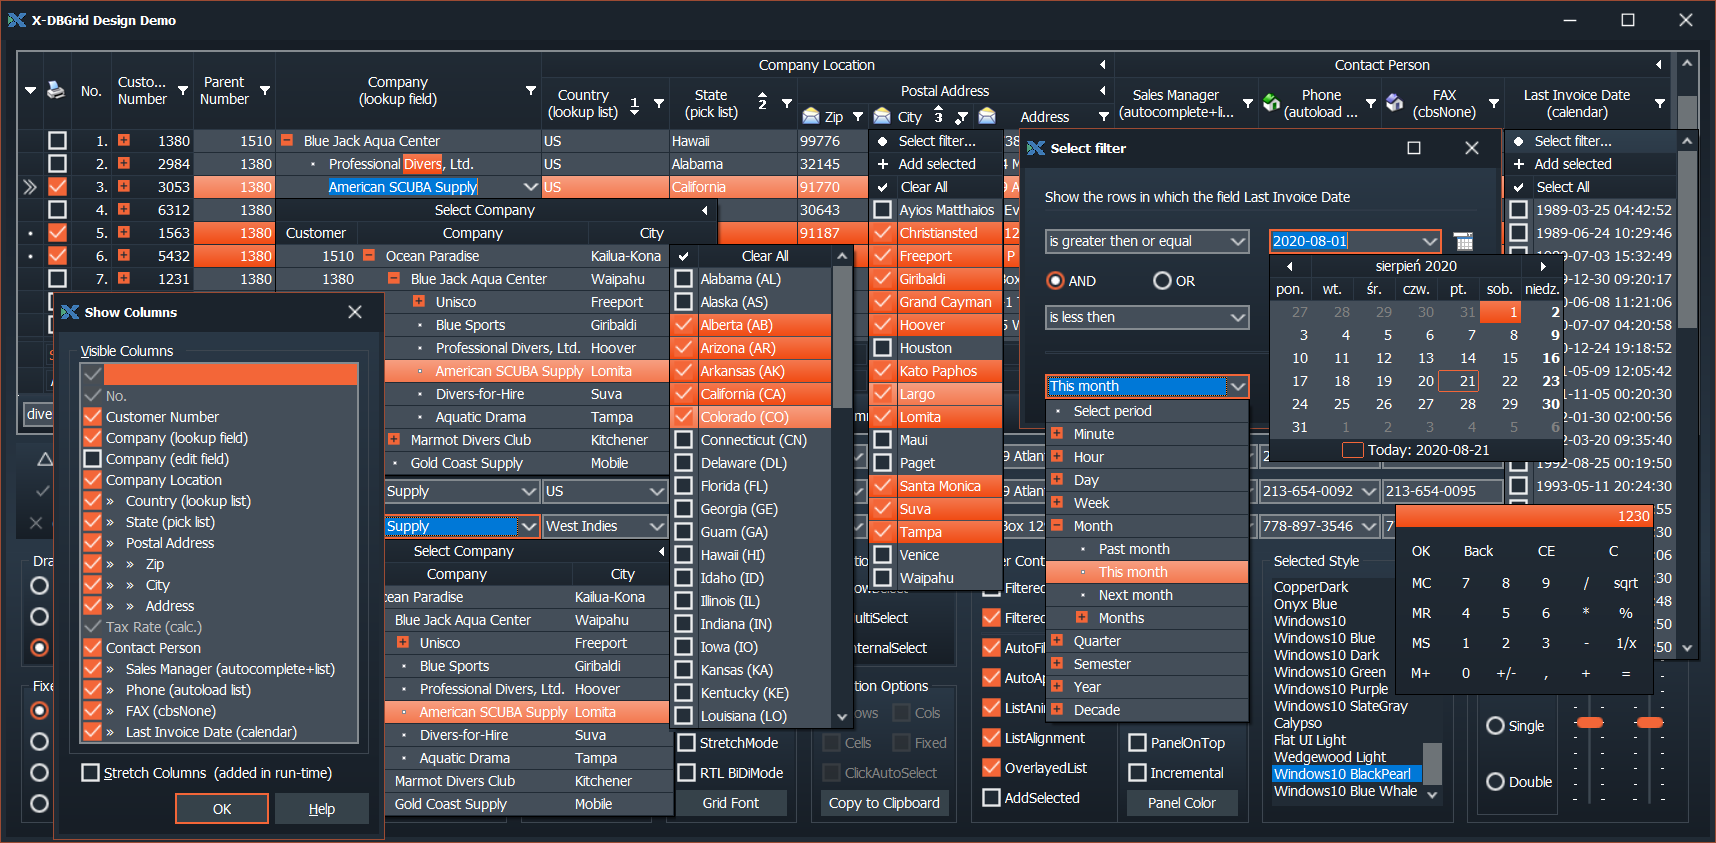The width and height of the screenshot is (1716, 843).
Task: Select 'Add selected' in City filter menu
Action: pyautogui.click(x=936, y=164)
